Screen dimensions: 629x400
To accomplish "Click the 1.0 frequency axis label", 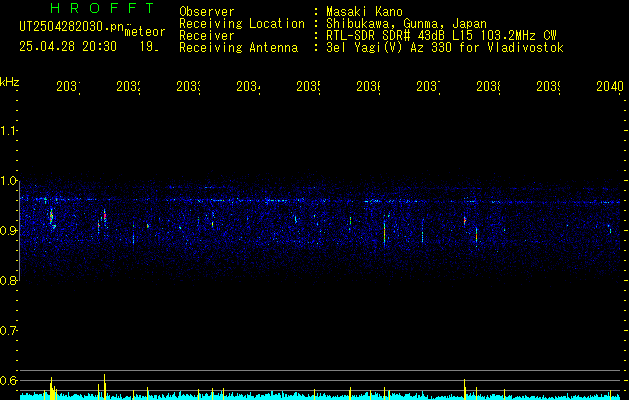I will [8, 181].
